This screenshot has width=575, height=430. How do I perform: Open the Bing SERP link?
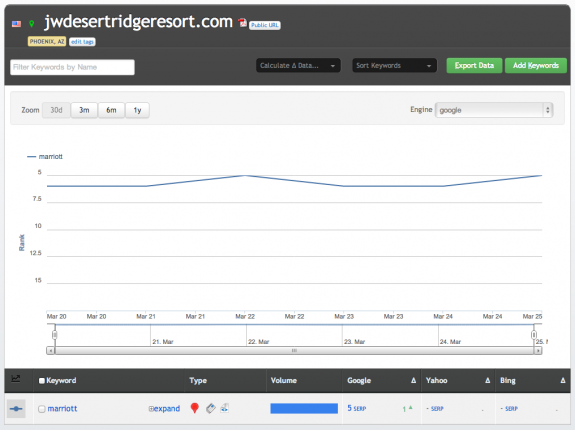(x=511, y=408)
